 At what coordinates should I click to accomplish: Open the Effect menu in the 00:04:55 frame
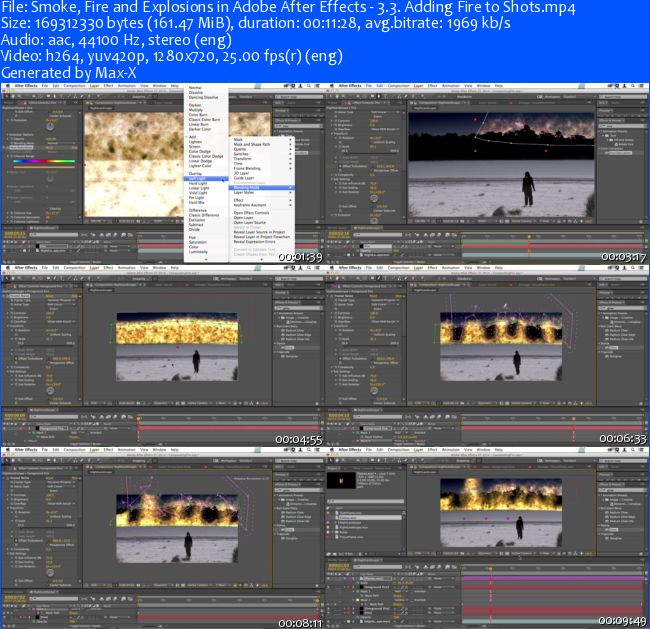pyautogui.click(x=108, y=268)
